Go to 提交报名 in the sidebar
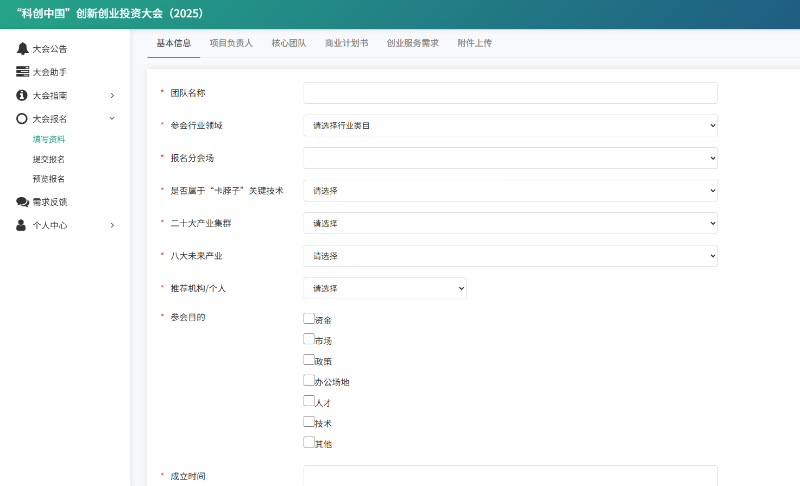The width and height of the screenshot is (800, 486). pyautogui.click(x=48, y=159)
